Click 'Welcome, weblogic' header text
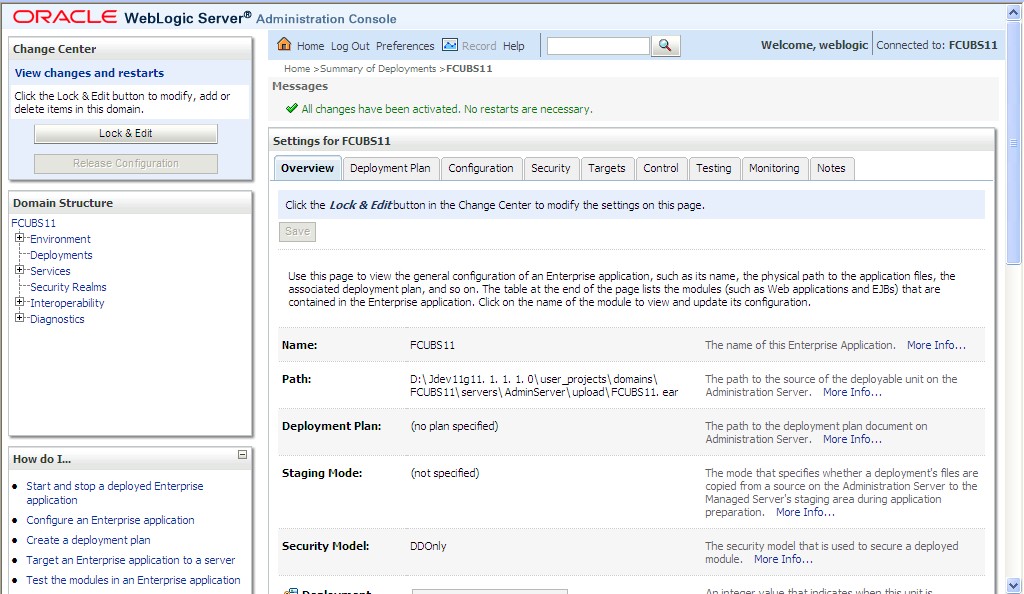 [814, 45]
